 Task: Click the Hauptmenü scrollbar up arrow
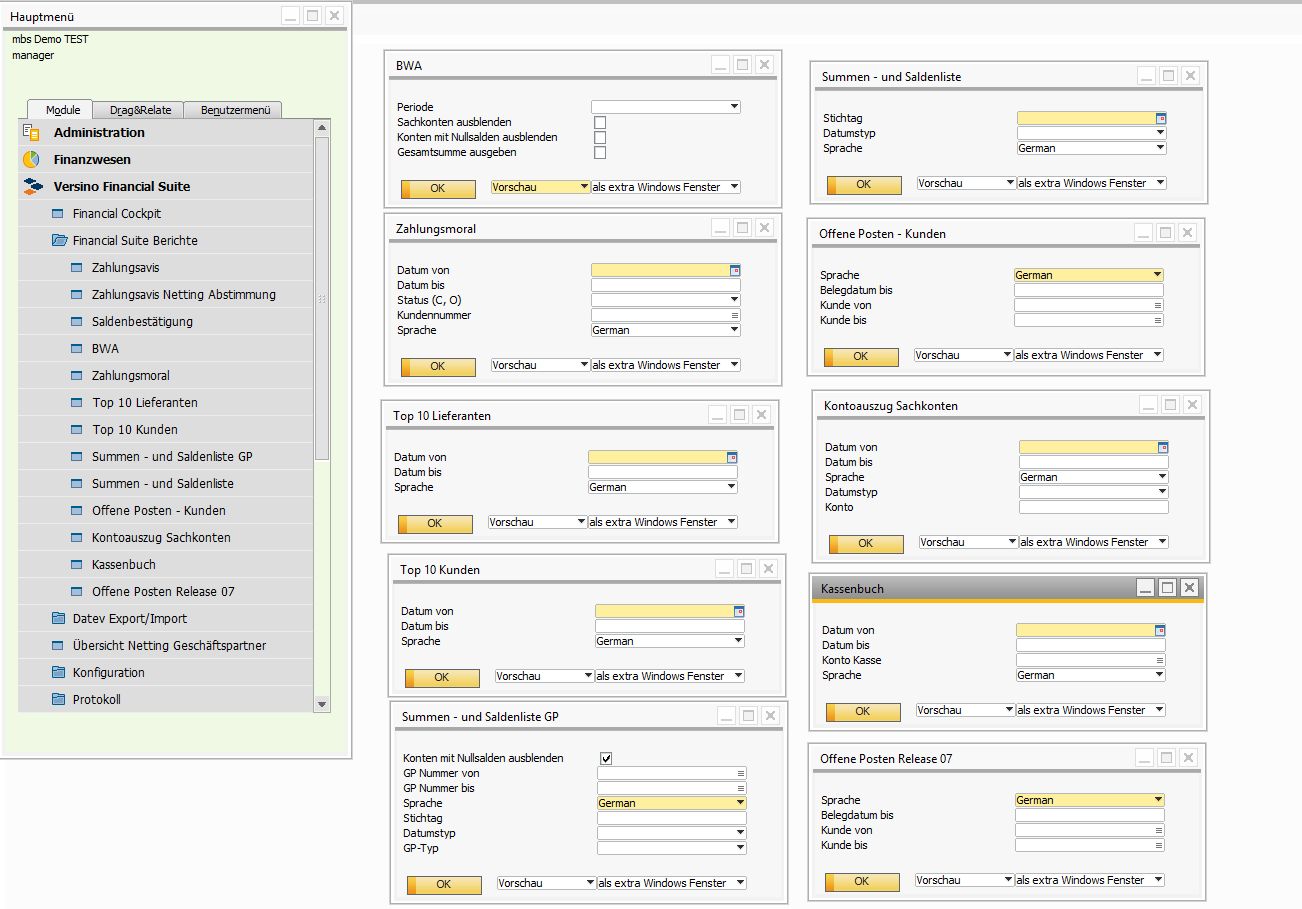click(x=322, y=127)
